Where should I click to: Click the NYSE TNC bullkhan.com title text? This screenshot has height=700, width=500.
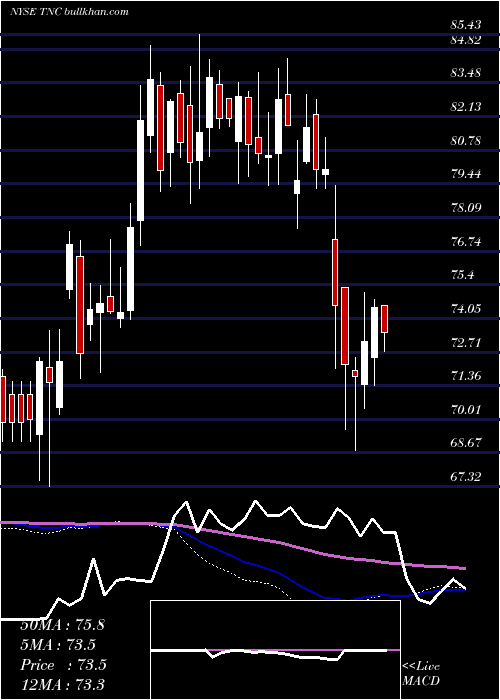pos(69,12)
